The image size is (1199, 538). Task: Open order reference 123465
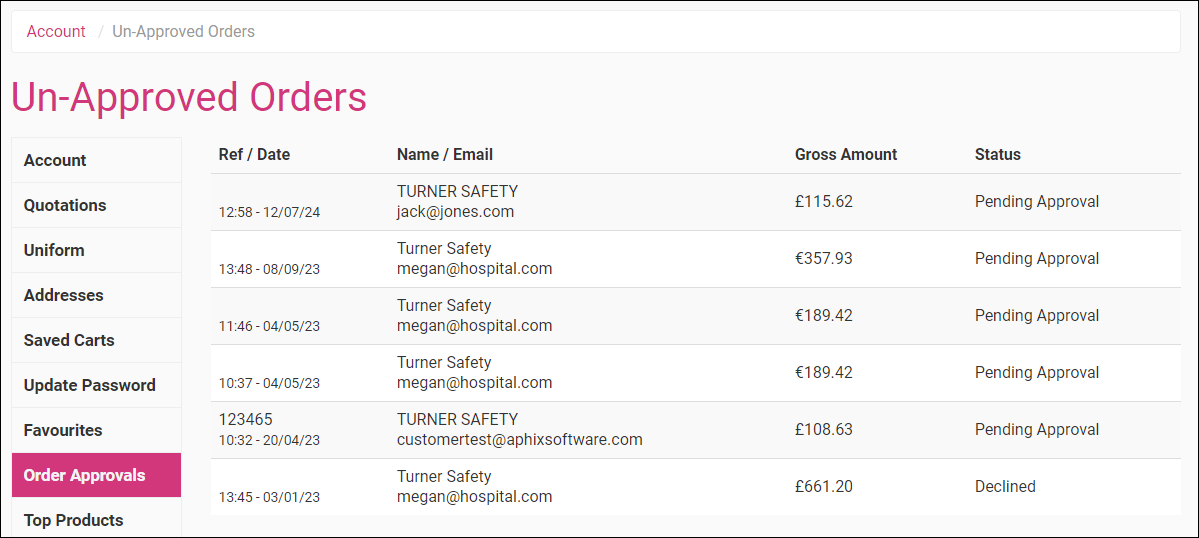245,419
